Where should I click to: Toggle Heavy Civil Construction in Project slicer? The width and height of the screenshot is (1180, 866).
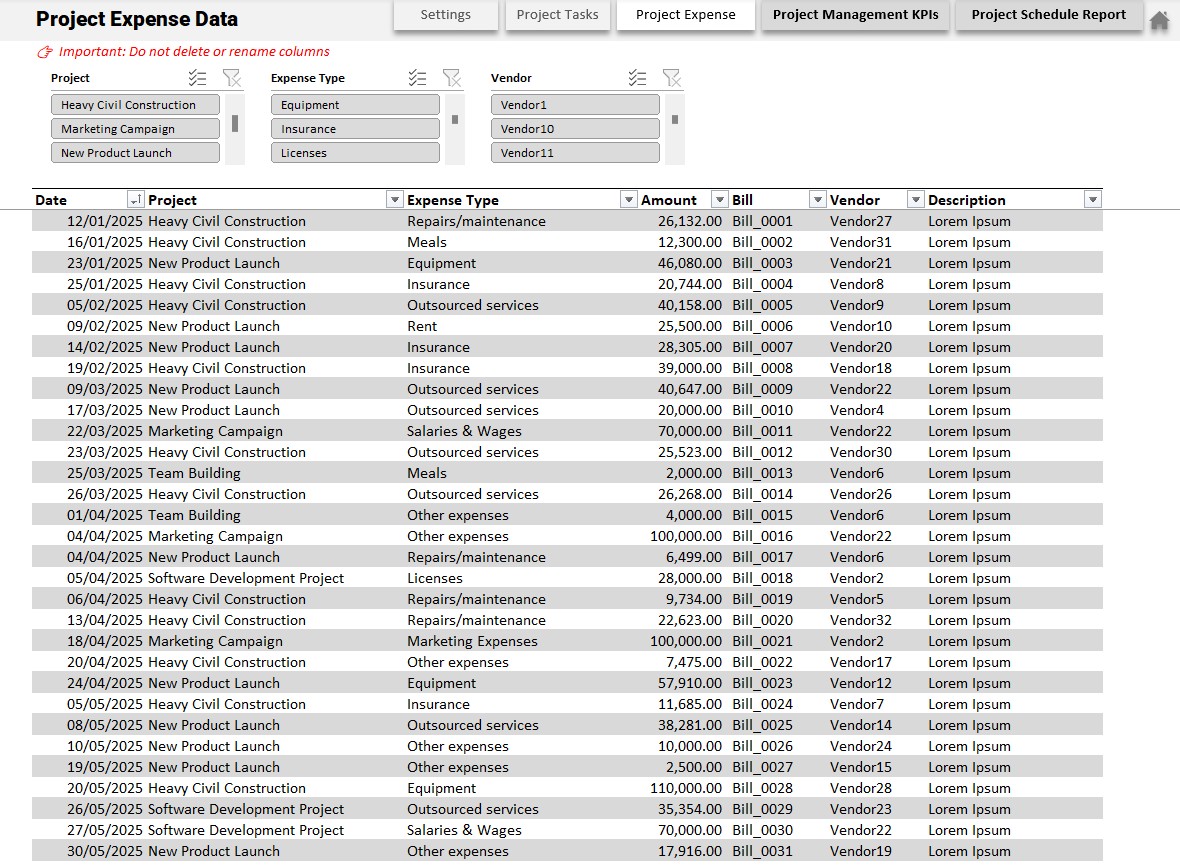click(135, 103)
